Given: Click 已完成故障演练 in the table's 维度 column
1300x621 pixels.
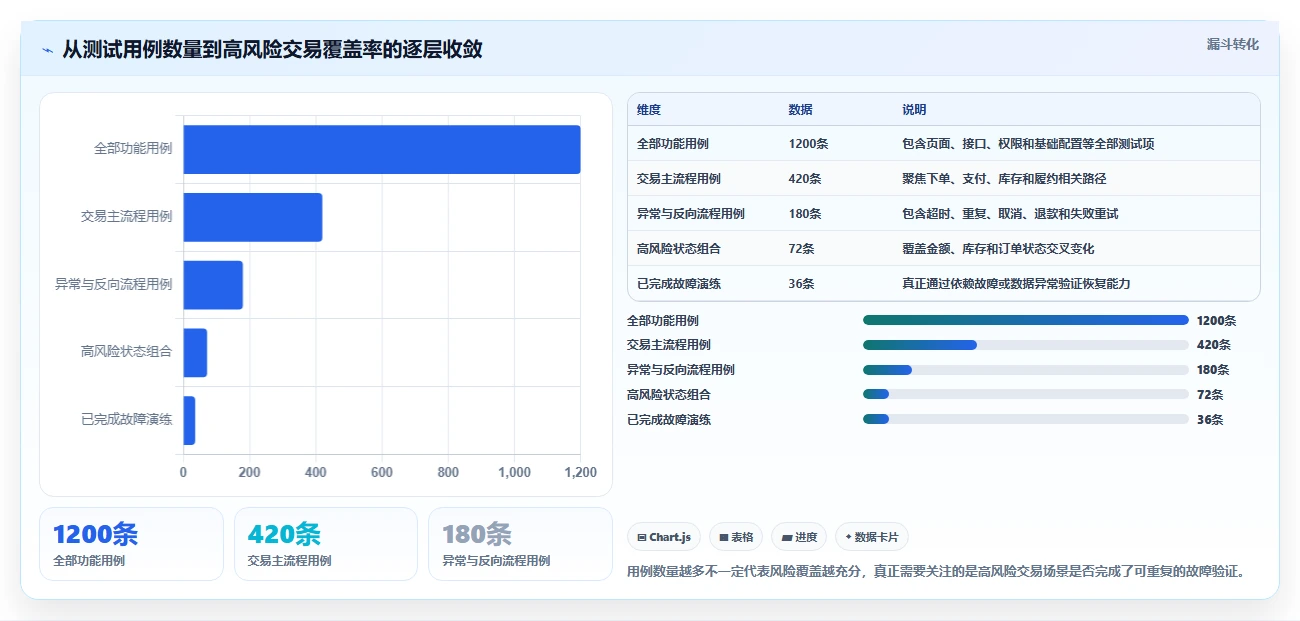Looking at the screenshot, I should click(679, 284).
